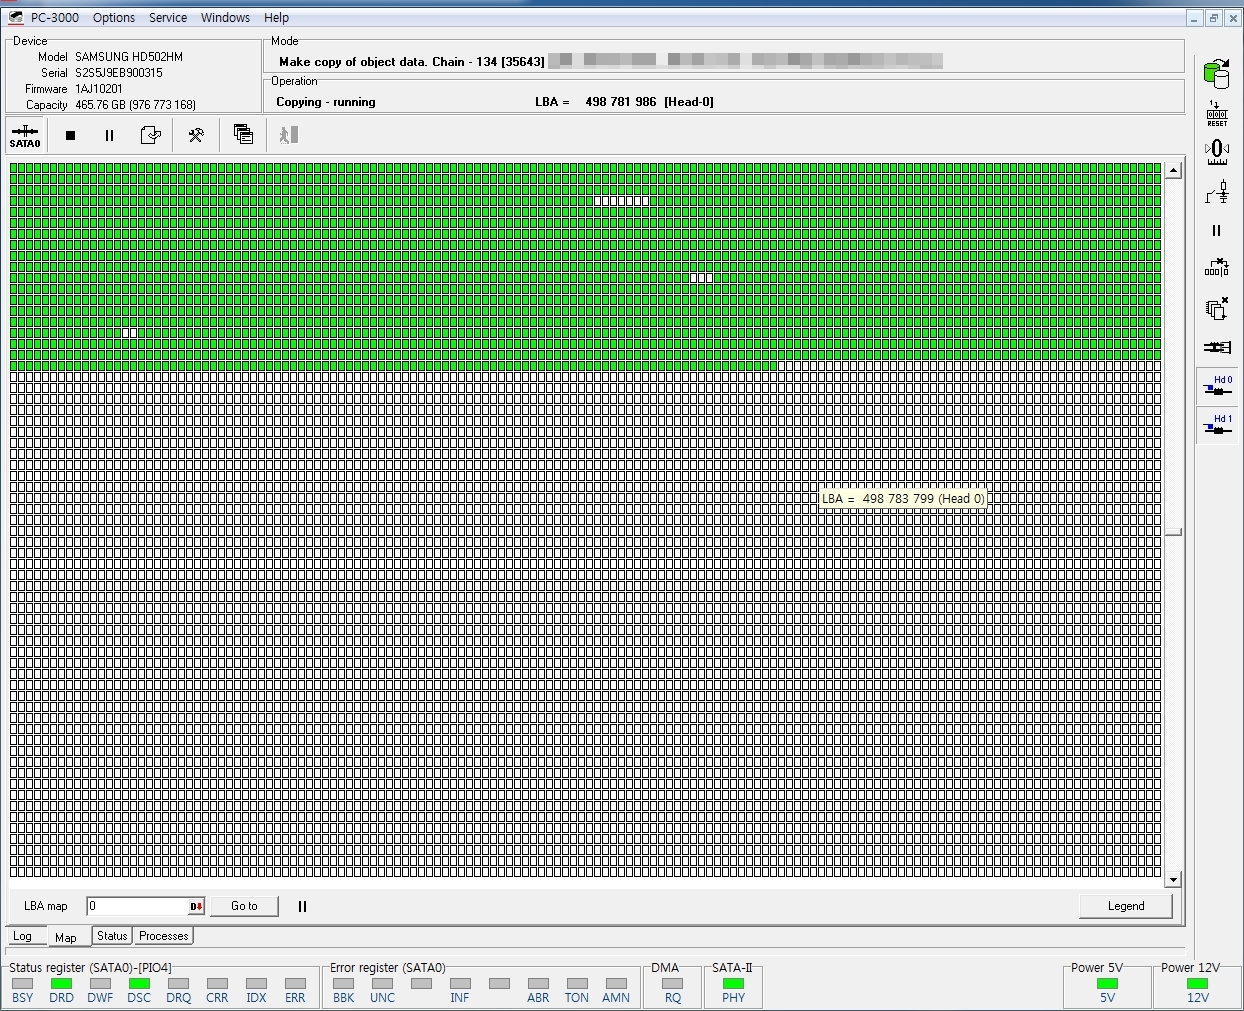Open the LBA map field dropdown arrow
This screenshot has width=1244, height=1011.
(x=196, y=906)
